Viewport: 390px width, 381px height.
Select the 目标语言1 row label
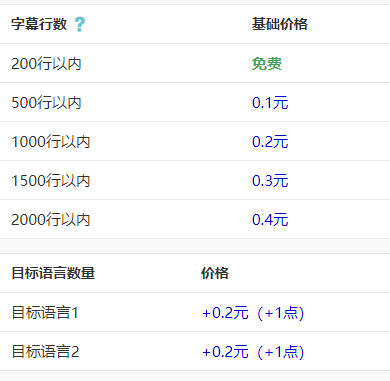(x=45, y=313)
